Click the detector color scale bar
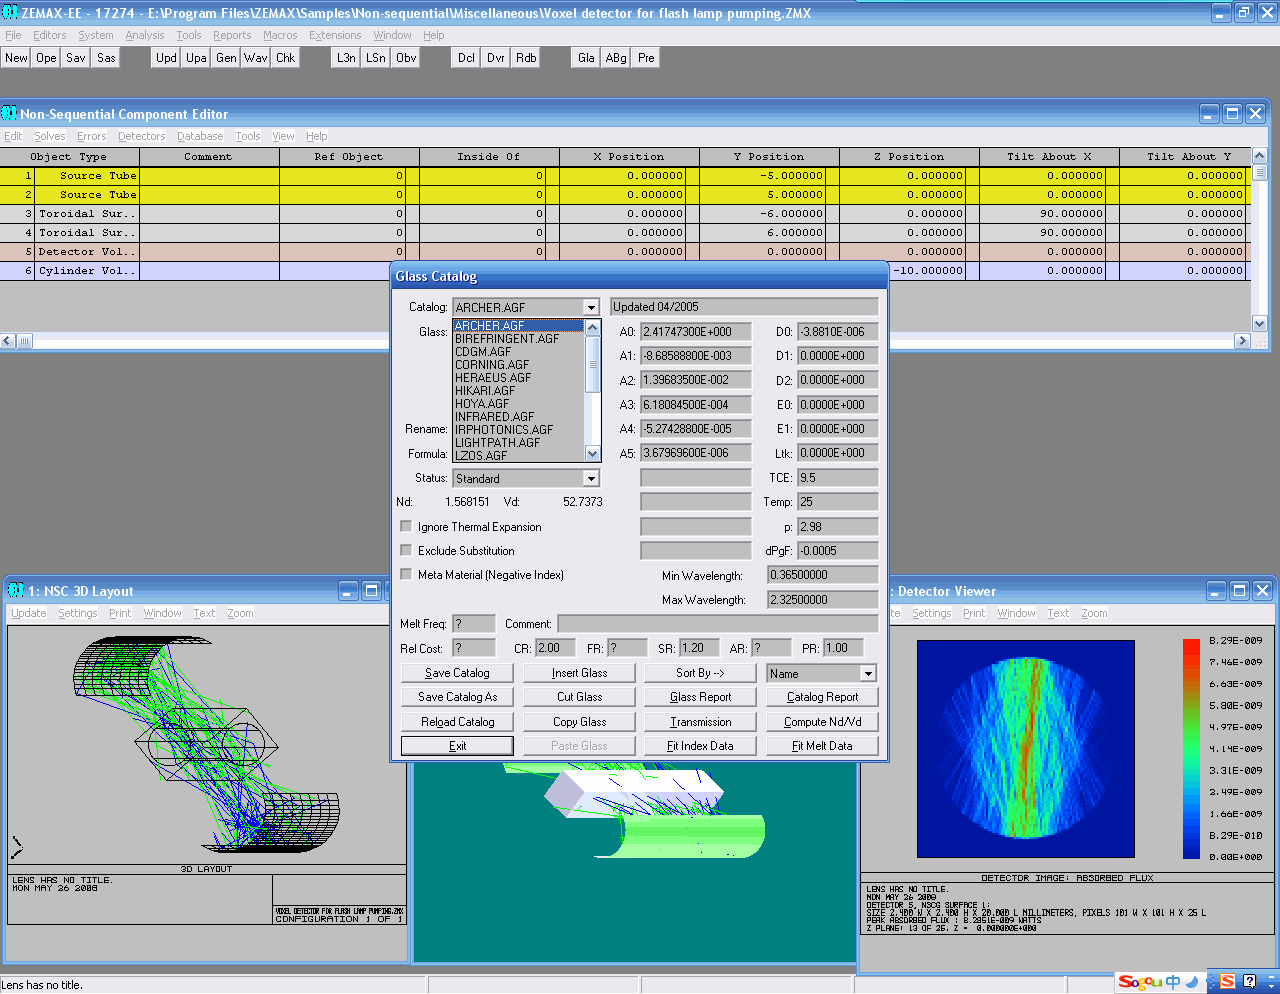 [x=1191, y=749]
